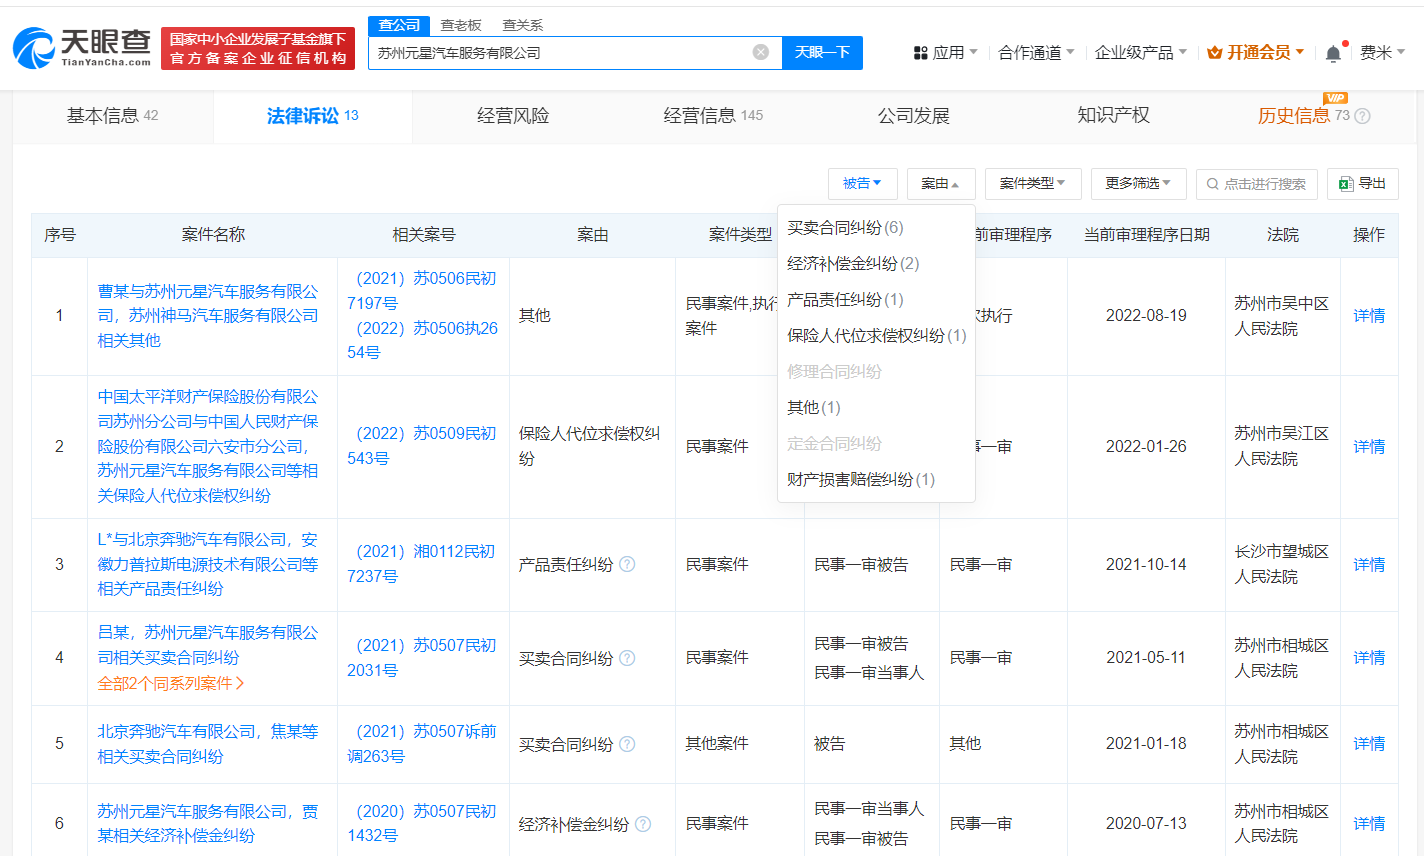Image resolution: width=1424 pixels, height=856 pixels.
Task: Switch to the 基本信息 tab
Action: pyautogui.click(x=112, y=116)
